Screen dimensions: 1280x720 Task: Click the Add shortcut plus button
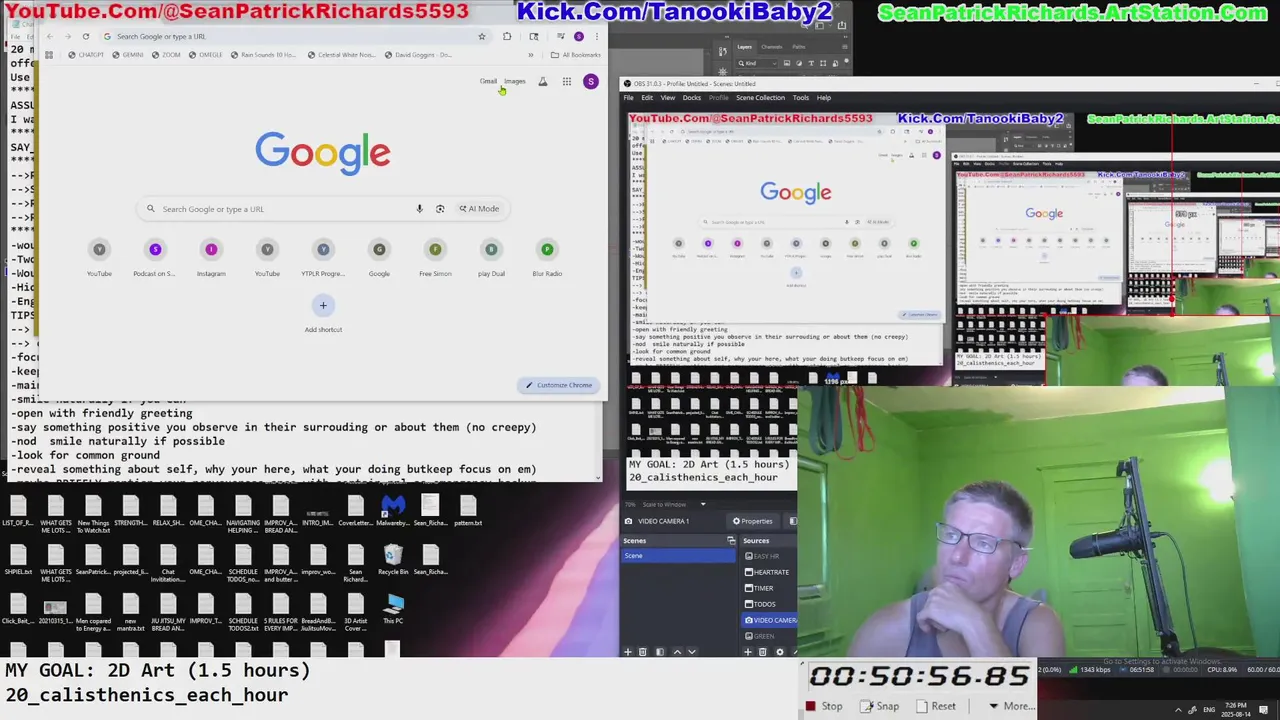[323, 305]
